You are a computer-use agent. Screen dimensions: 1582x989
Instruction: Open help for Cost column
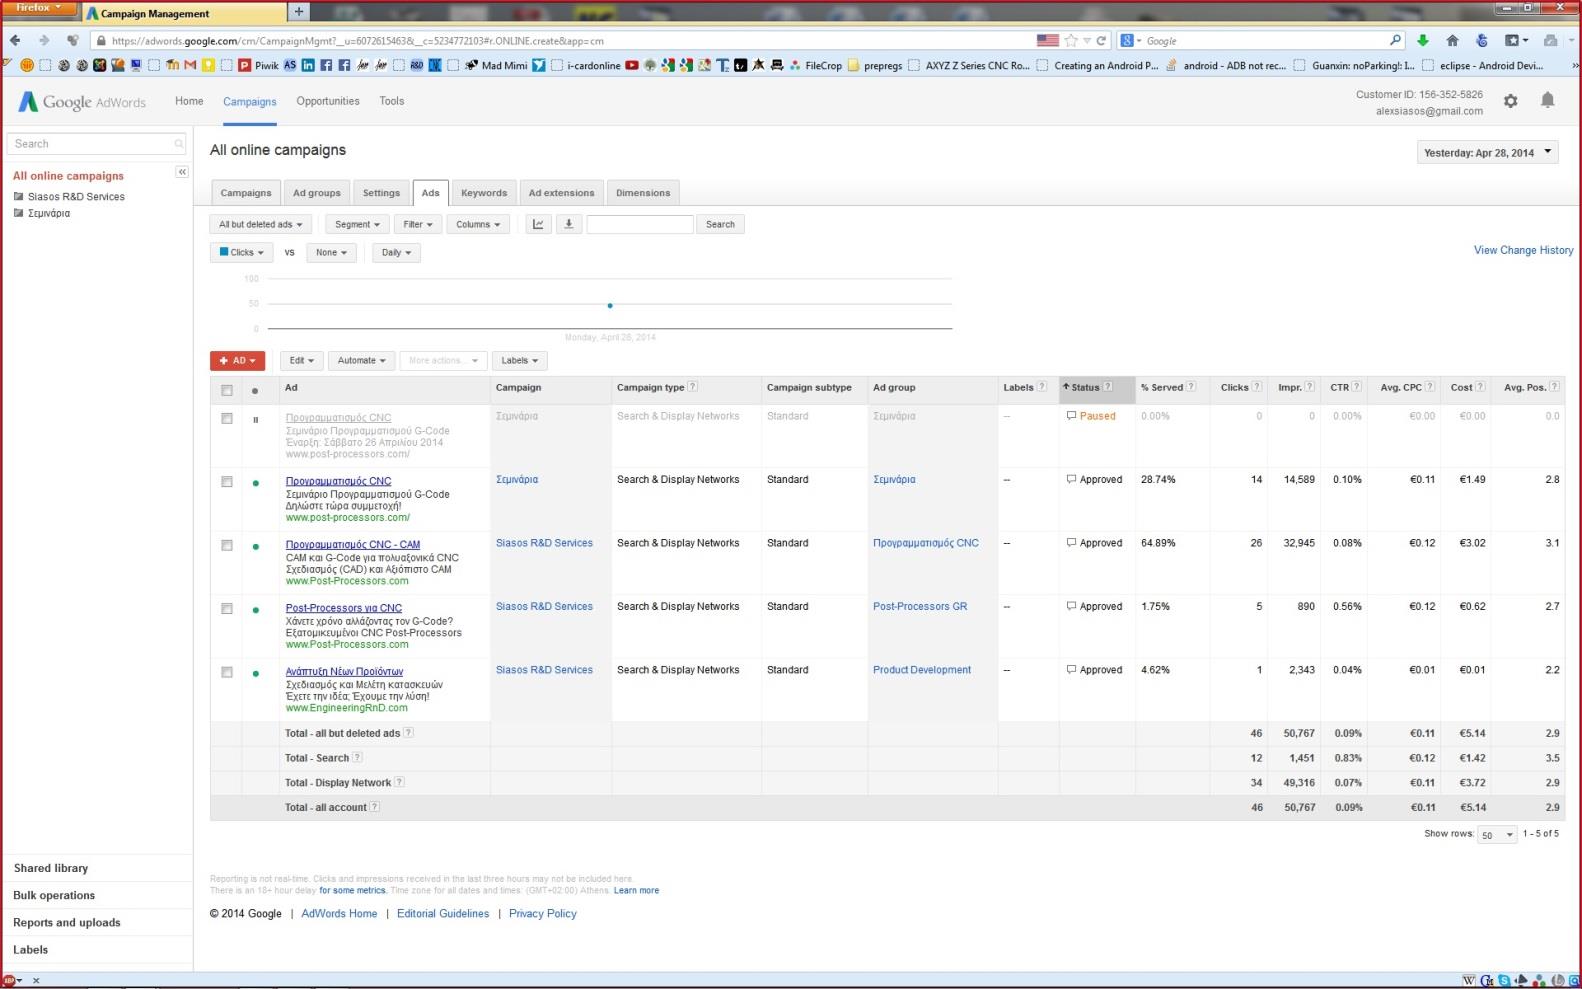pos(1480,387)
